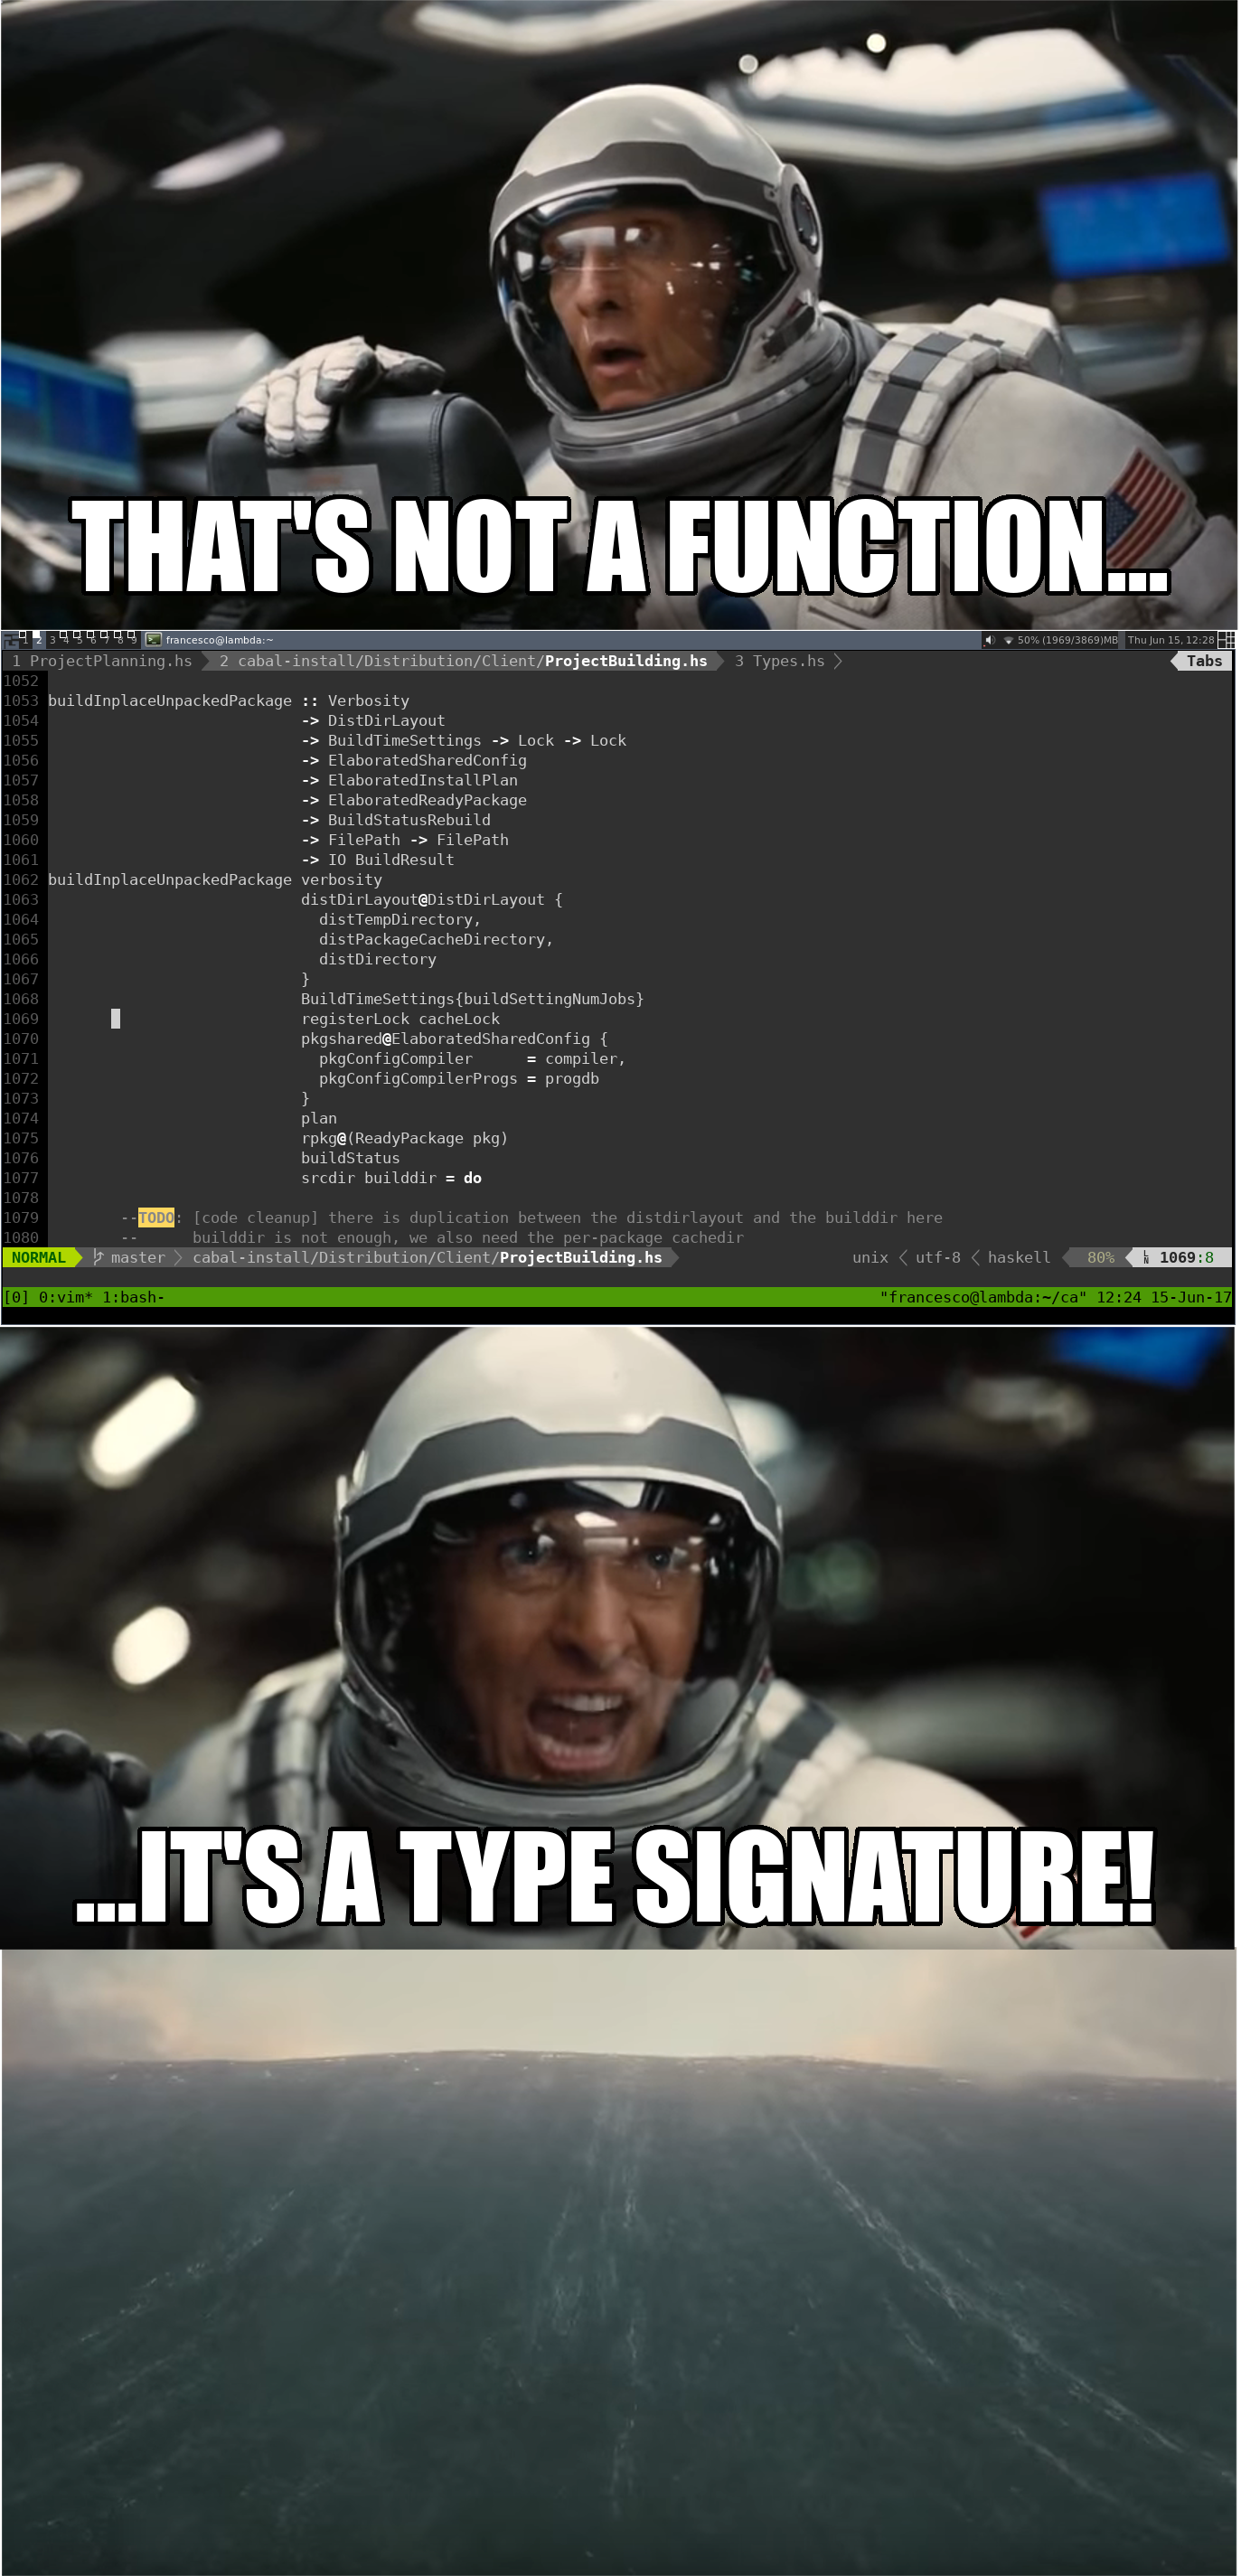This screenshot has height=2576, width=1241.
Task: Click ElaboratedInstallPlan in the signature
Action: point(422,781)
